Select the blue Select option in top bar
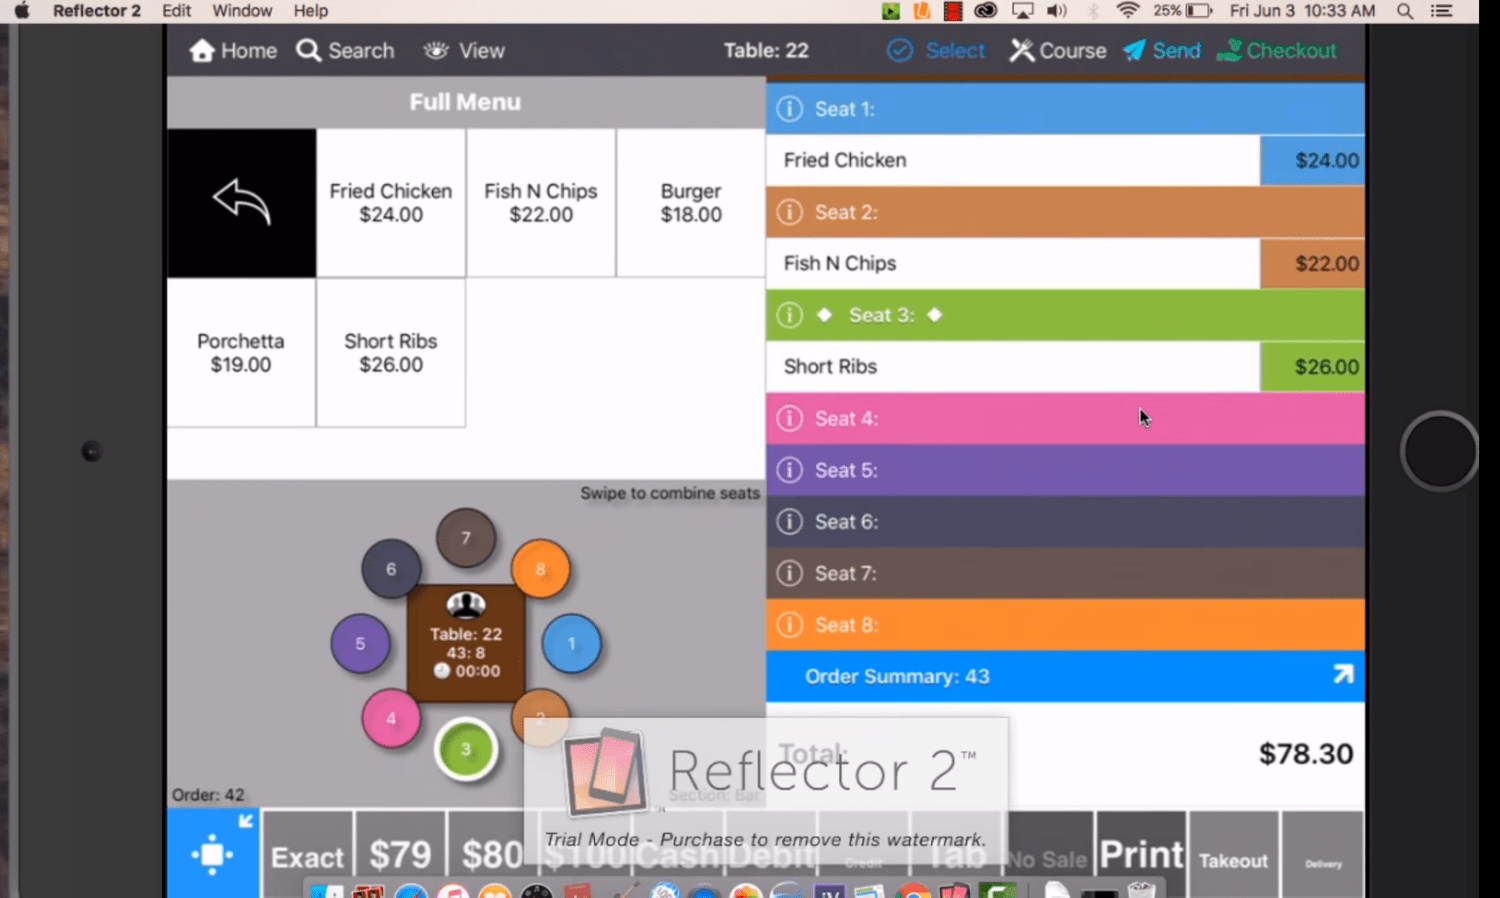 coord(936,50)
